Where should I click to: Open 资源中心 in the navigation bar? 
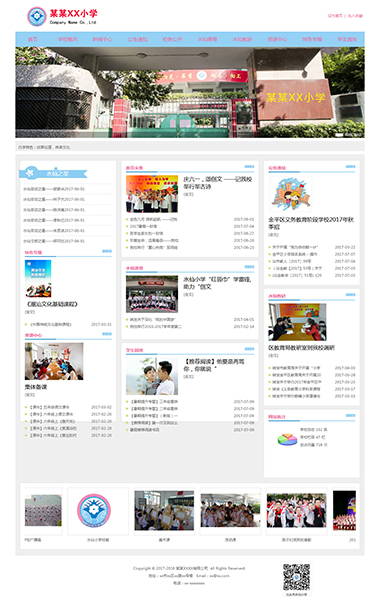tap(277, 39)
